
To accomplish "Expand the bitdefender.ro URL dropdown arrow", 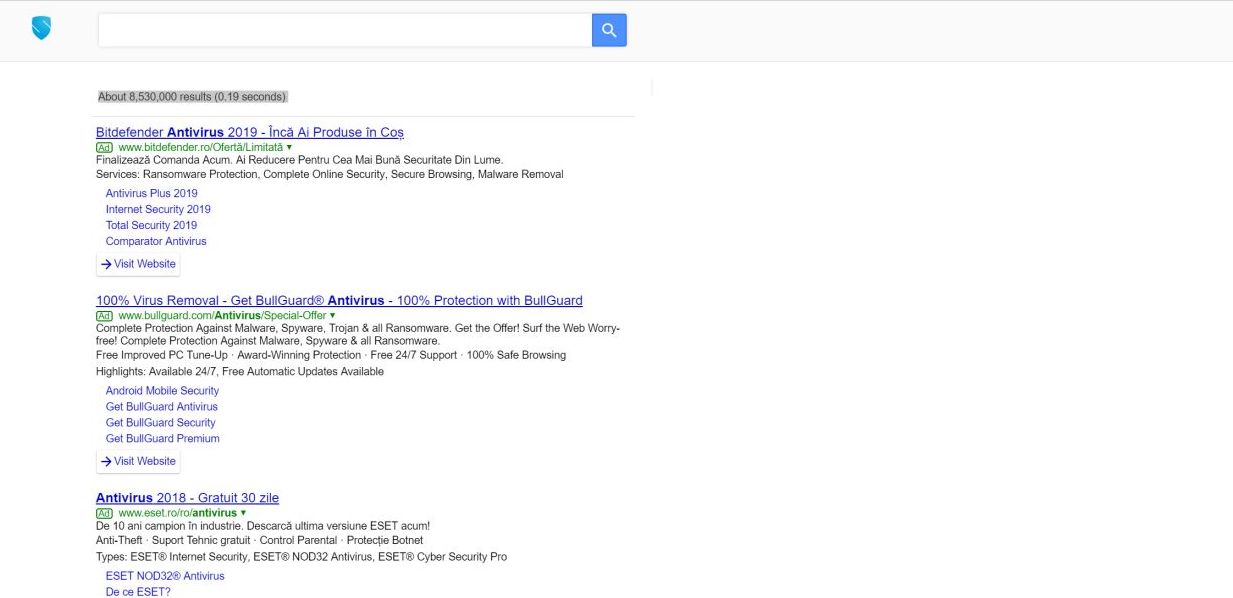I will (289, 147).
